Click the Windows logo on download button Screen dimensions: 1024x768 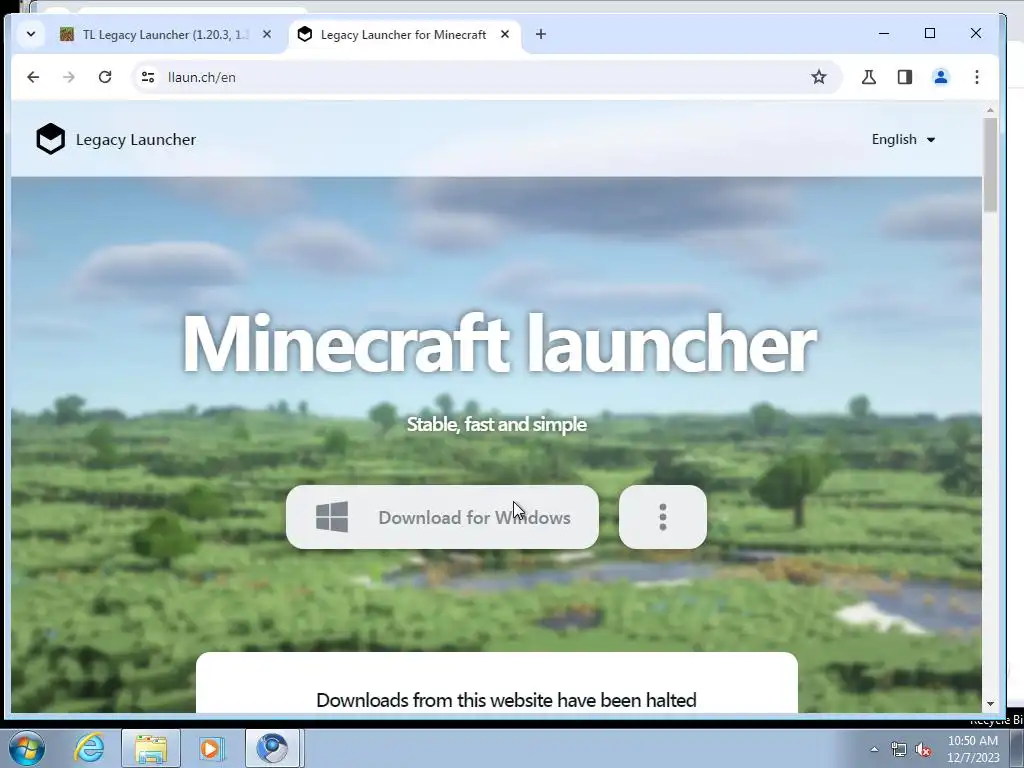click(x=332, y=517)
